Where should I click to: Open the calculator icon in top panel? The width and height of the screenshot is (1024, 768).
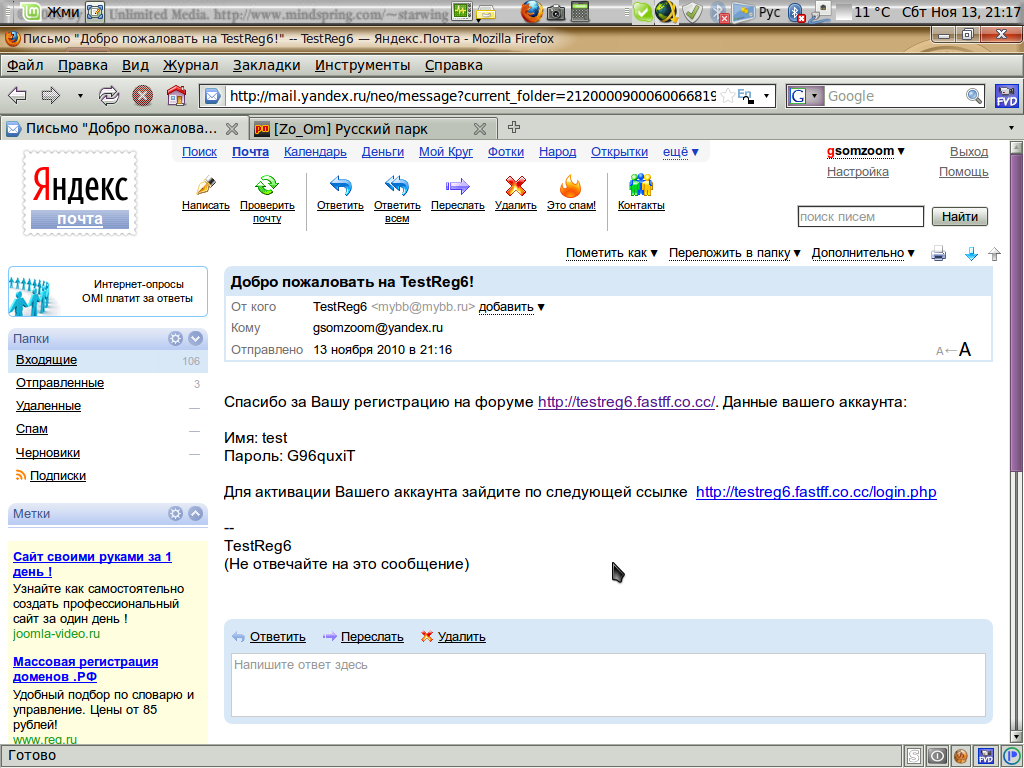coord(579,11)
